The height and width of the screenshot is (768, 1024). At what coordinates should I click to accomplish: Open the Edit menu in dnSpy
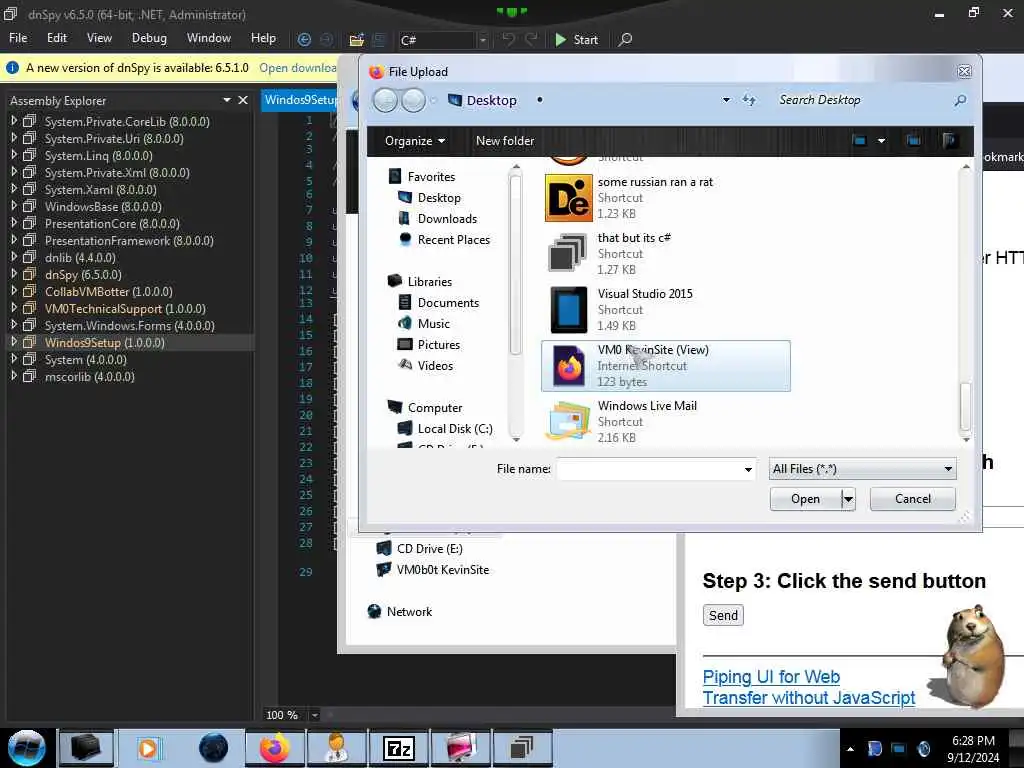[x=57, y=39]
